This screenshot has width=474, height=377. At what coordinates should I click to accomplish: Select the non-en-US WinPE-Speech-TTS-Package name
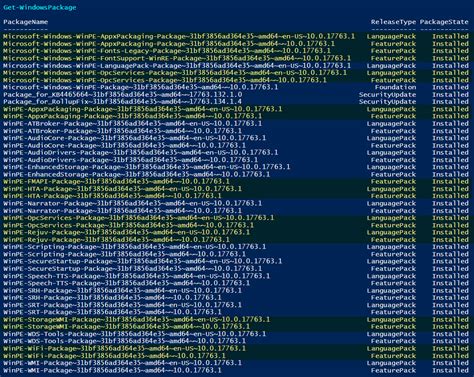126,283
